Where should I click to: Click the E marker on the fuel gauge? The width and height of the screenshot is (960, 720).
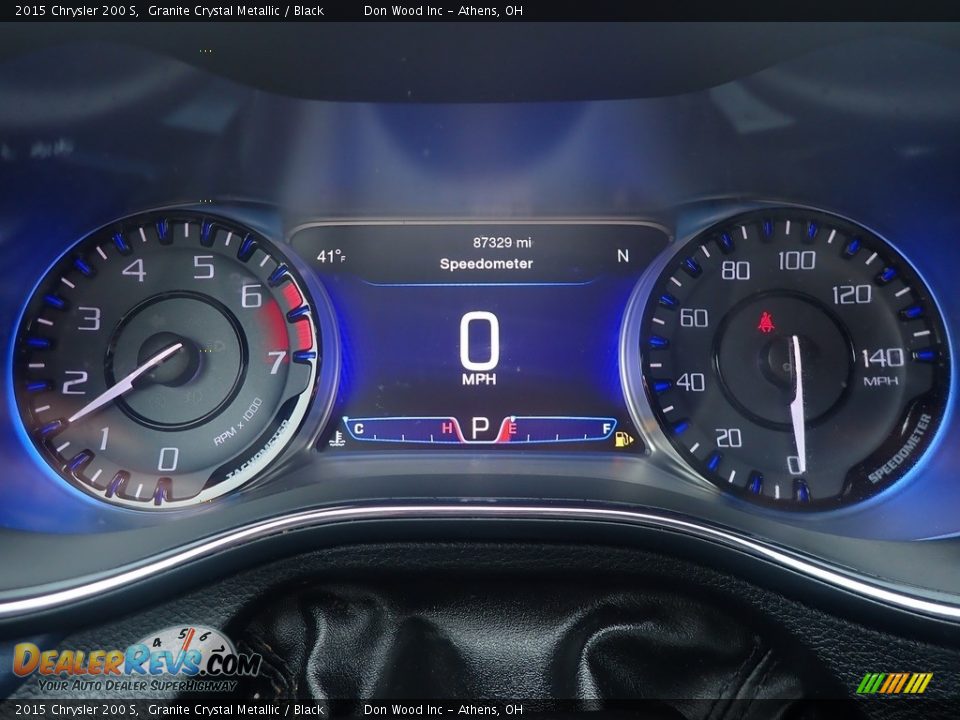click(x=511, y=428)
